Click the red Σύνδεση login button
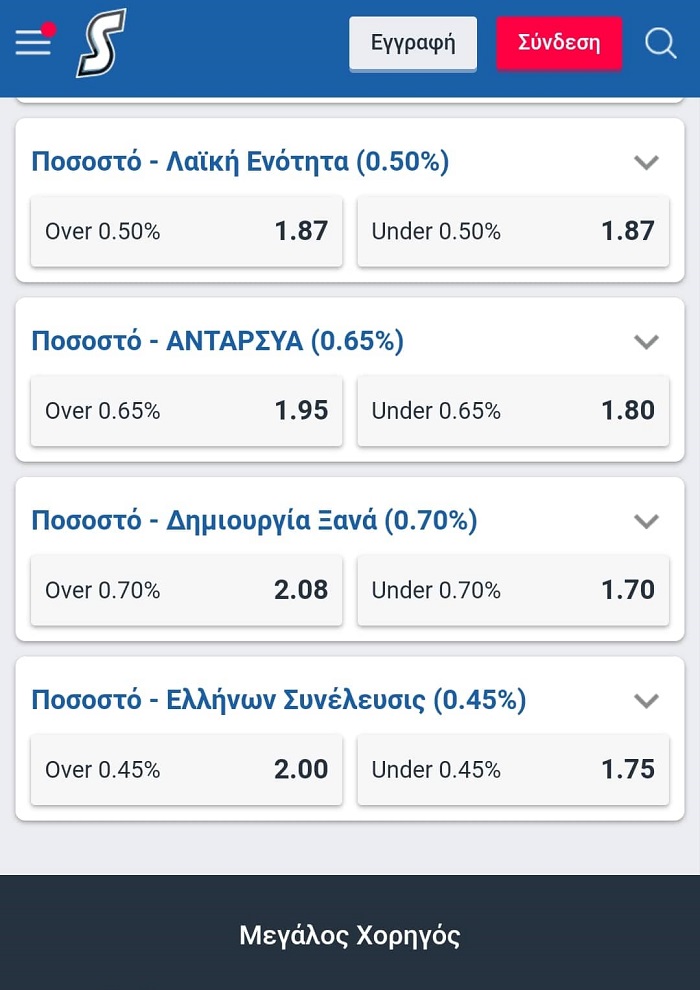 559,43
